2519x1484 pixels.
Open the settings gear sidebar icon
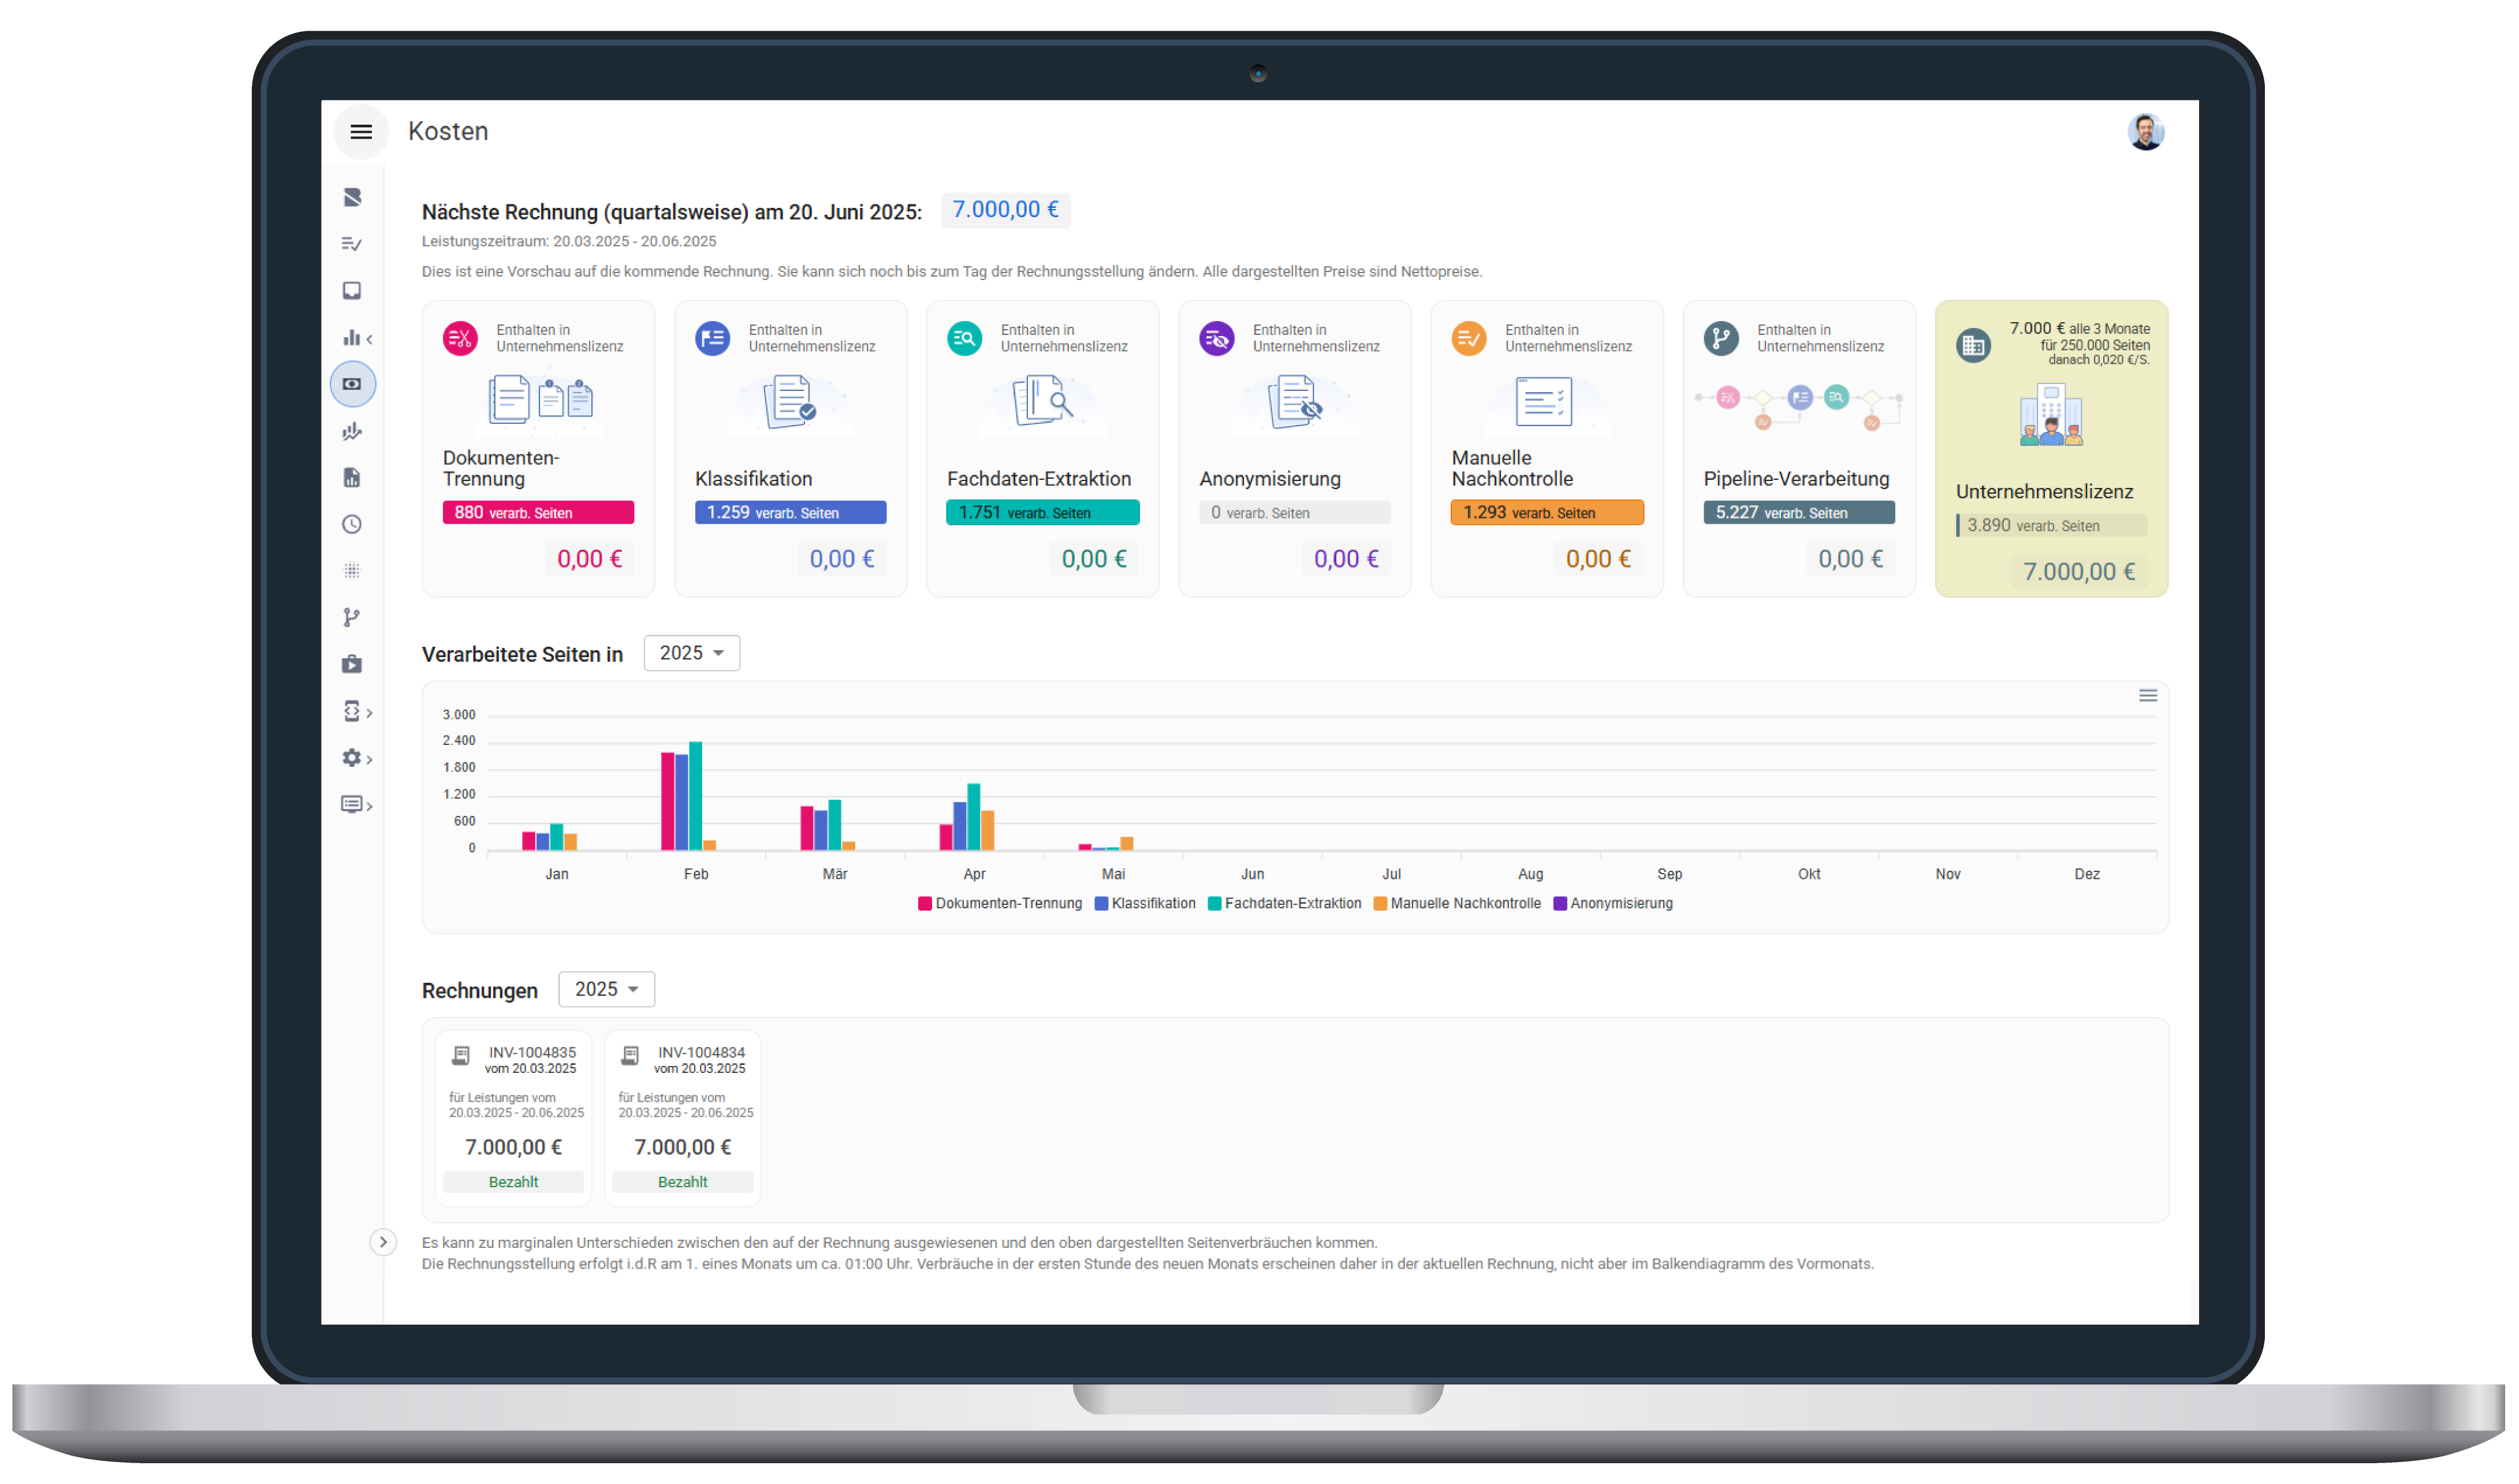tap(352, 758)
